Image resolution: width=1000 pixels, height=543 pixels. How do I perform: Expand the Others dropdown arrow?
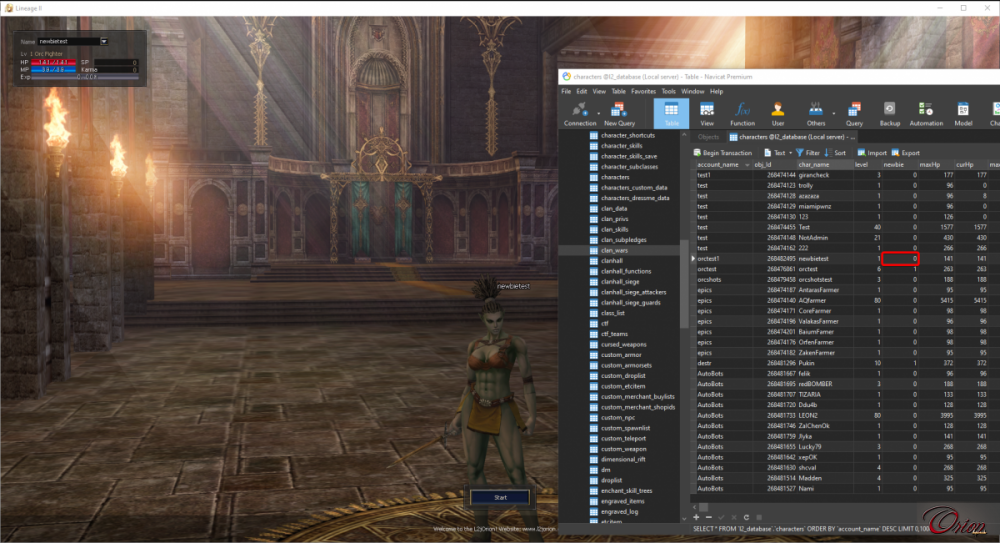point(834,114)
